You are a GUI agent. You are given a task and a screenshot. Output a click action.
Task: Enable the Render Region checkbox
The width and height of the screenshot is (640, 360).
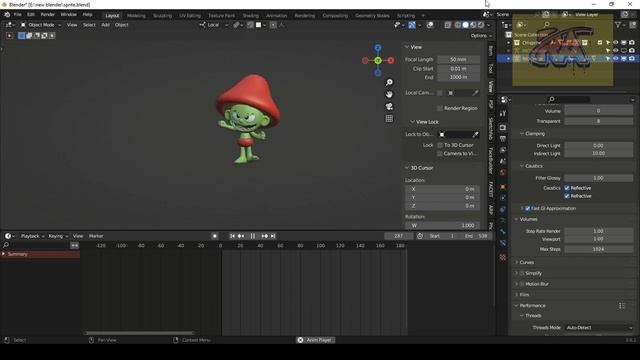pos(440,108)
